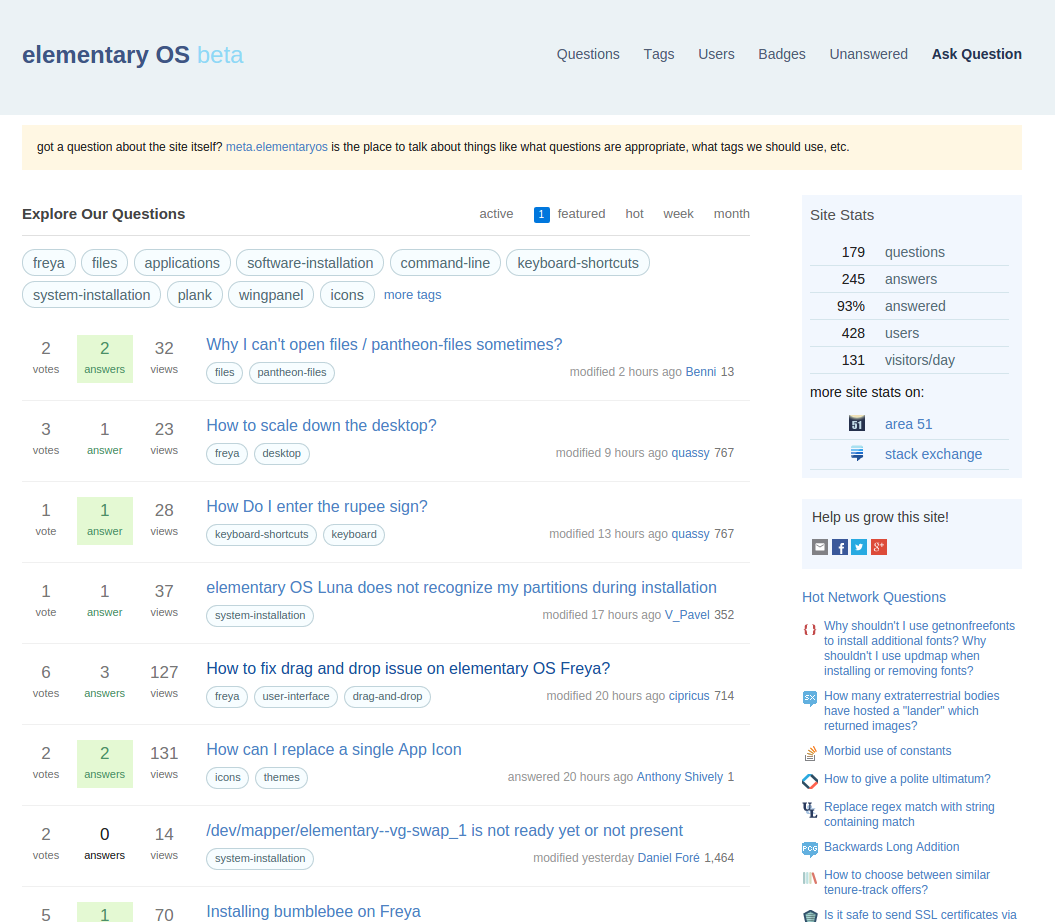
Task: Click the themes tag
Action: [282, 777]
